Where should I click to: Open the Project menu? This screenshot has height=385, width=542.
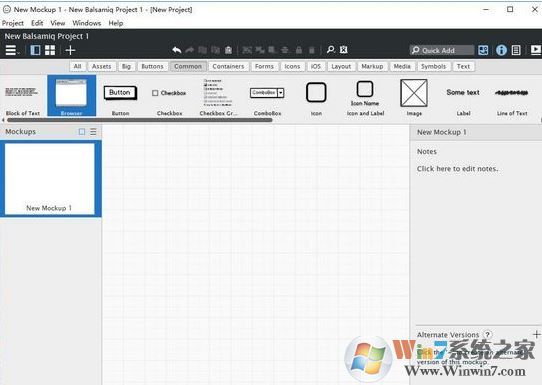[x=13, y=23]
